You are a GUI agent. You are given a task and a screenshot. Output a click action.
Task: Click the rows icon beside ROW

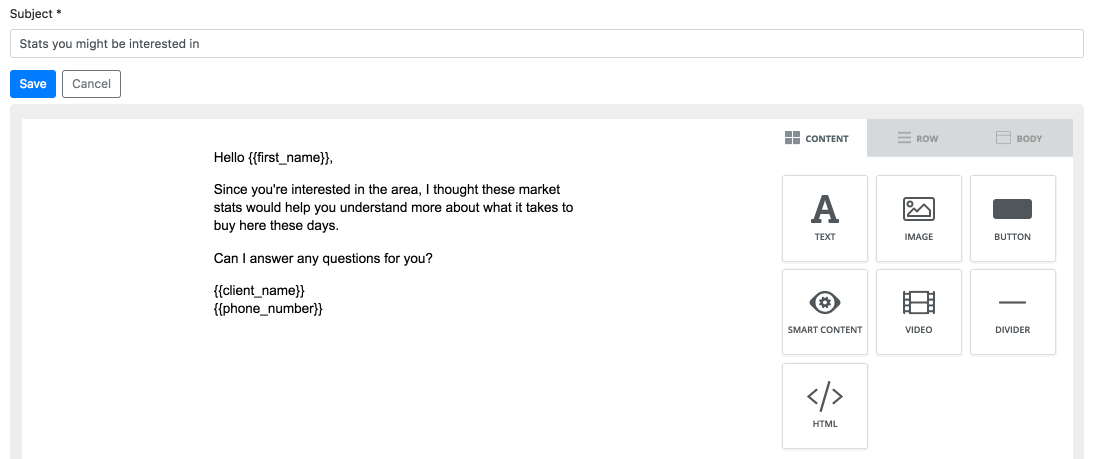904,138
